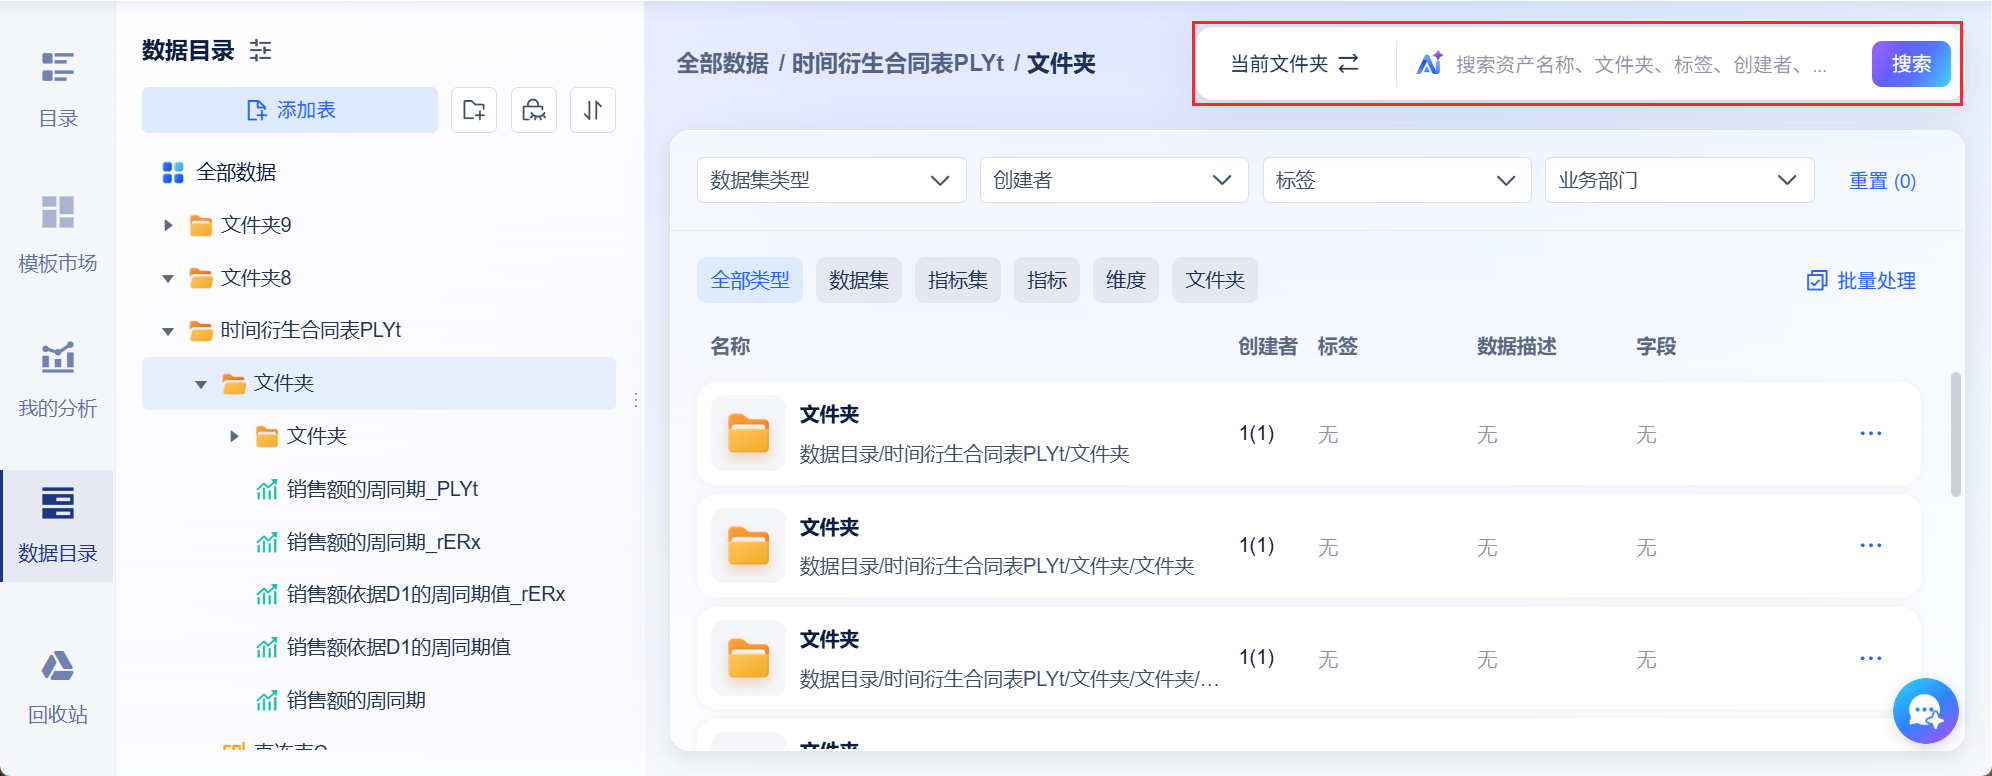Screen dimensions: 1992x776
Task: Expand the nested 文件夹 child node
Action: [234, 436]
